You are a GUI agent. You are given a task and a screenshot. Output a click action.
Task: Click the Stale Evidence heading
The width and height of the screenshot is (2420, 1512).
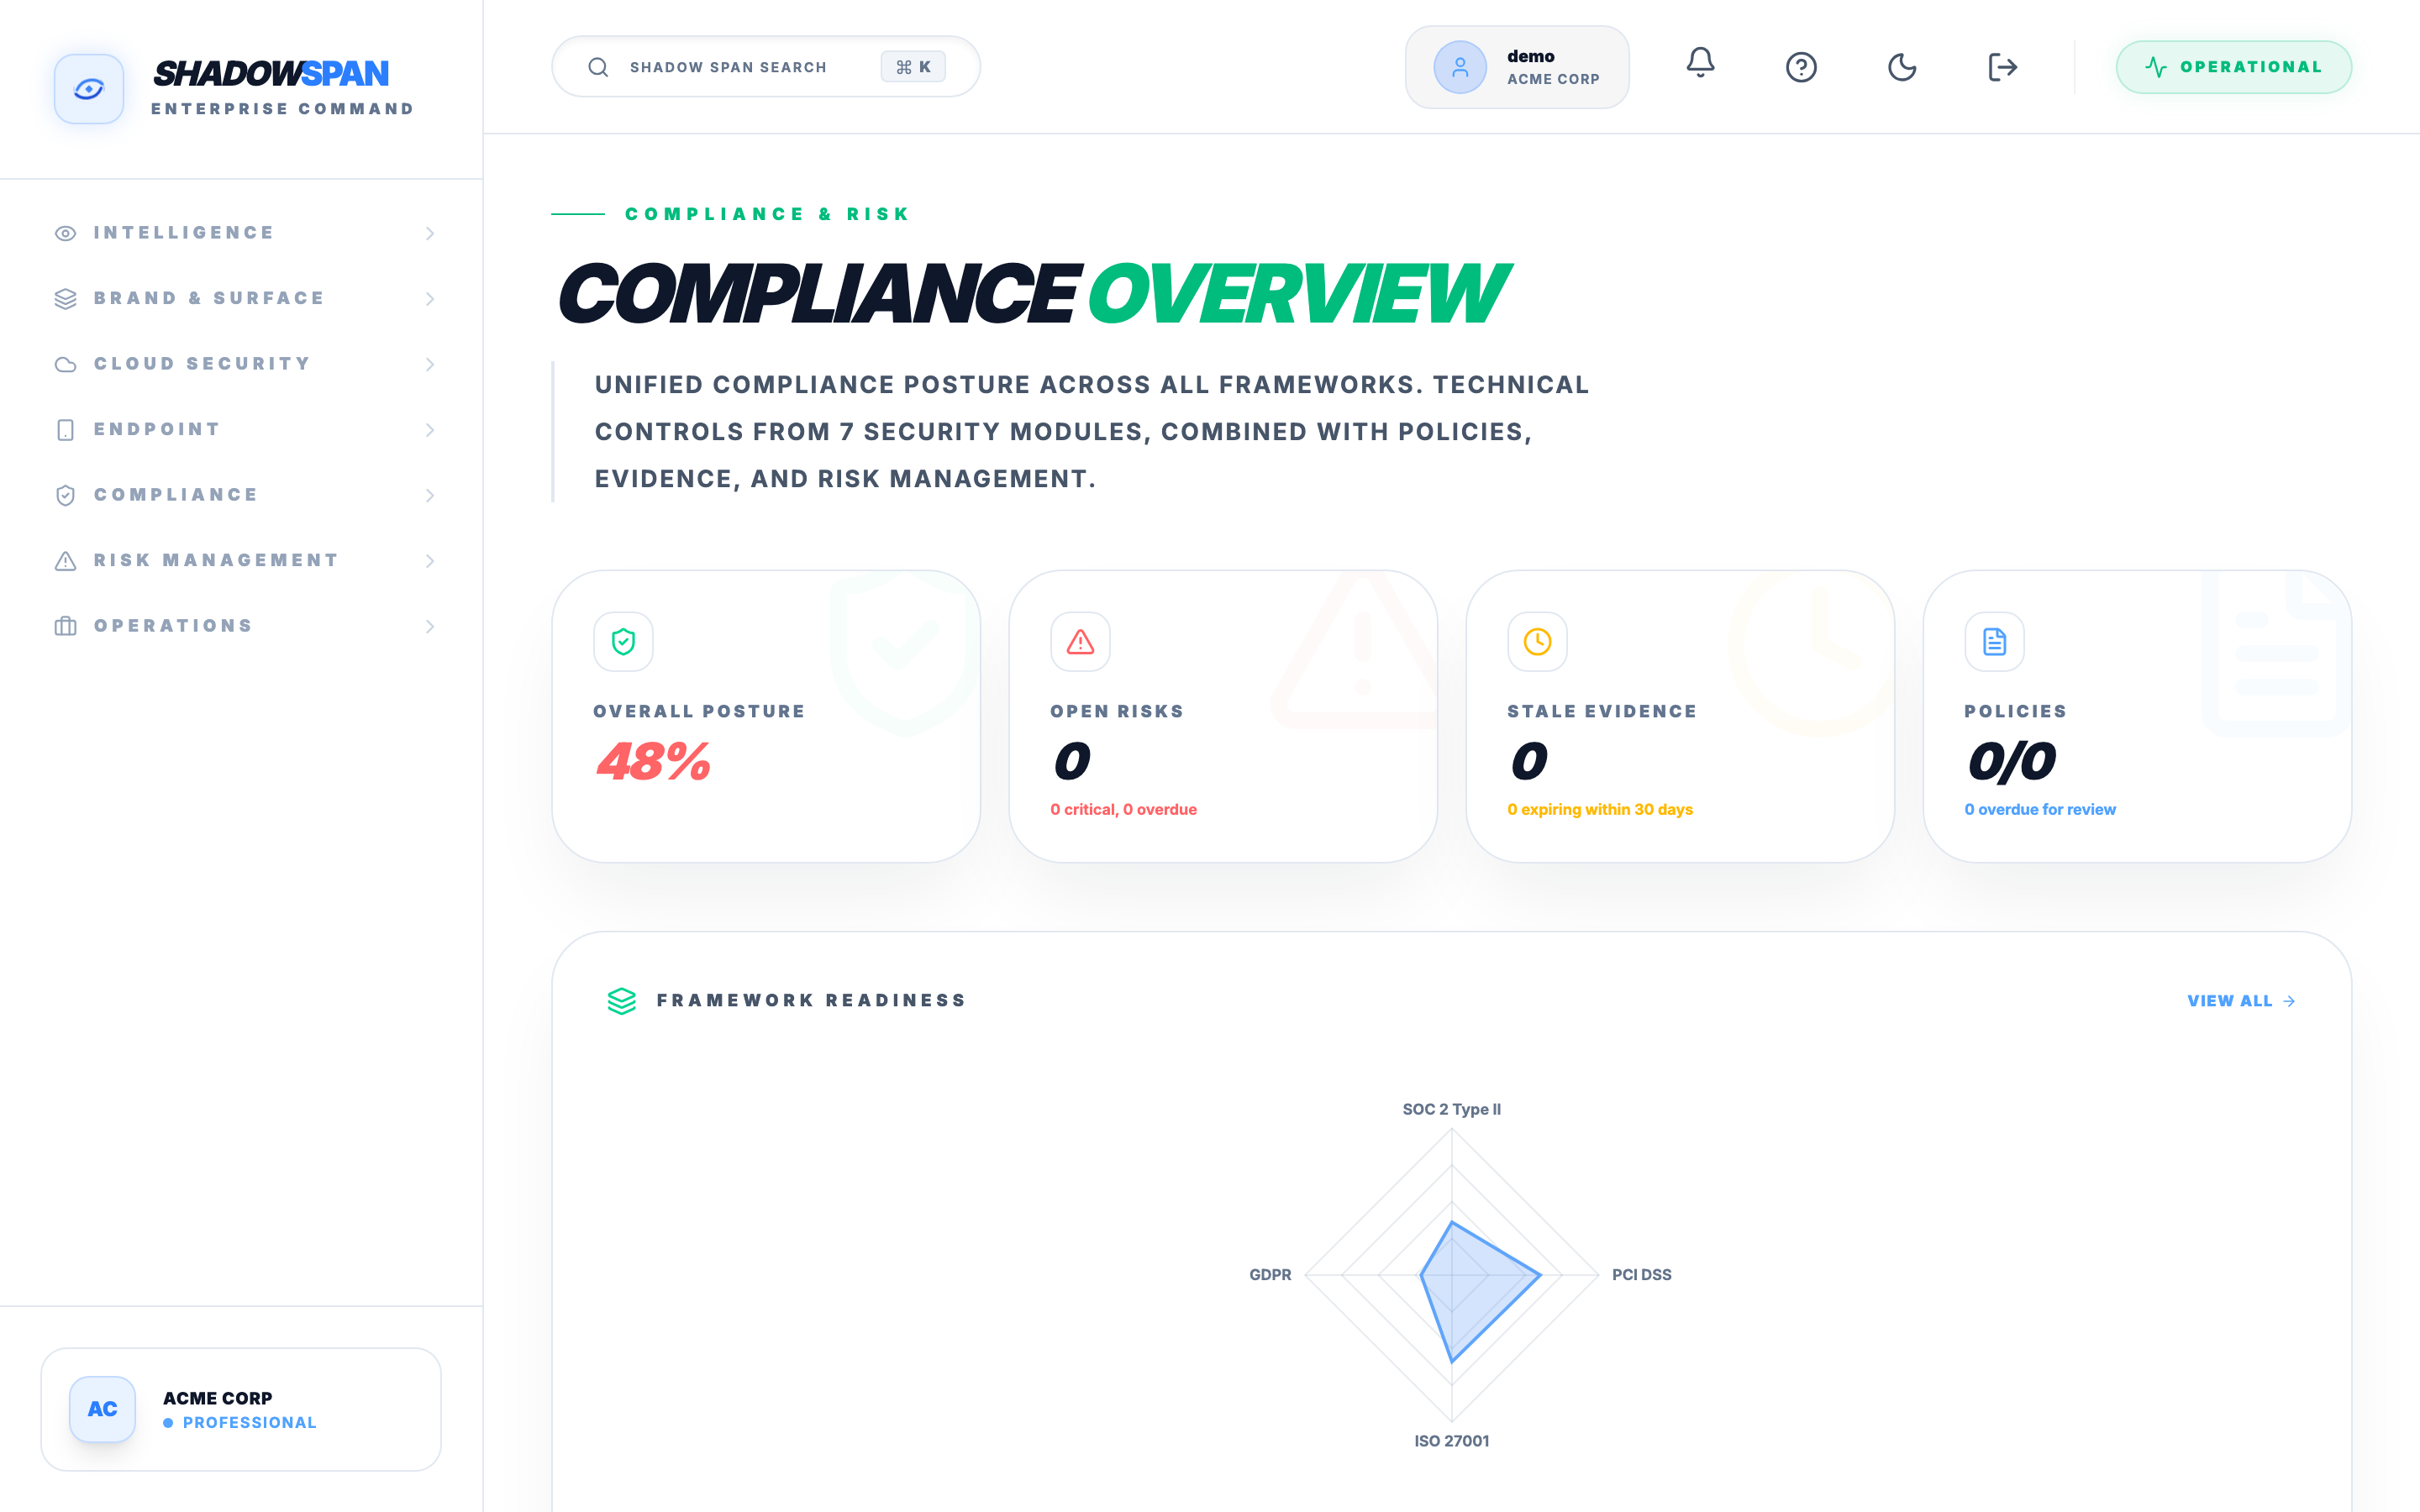(x=1602, y=711)
